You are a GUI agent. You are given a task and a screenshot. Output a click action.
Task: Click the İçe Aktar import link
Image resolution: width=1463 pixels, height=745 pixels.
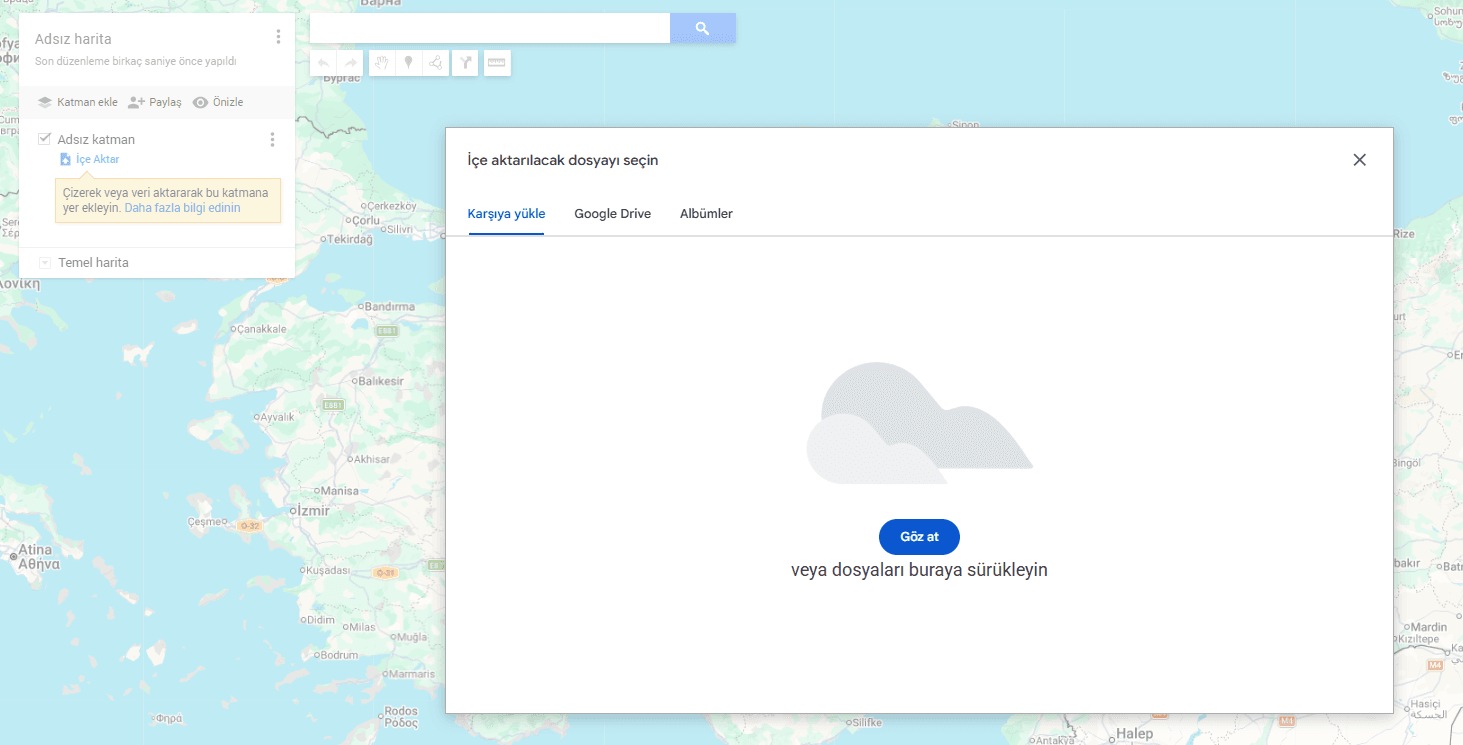point(97,159)
